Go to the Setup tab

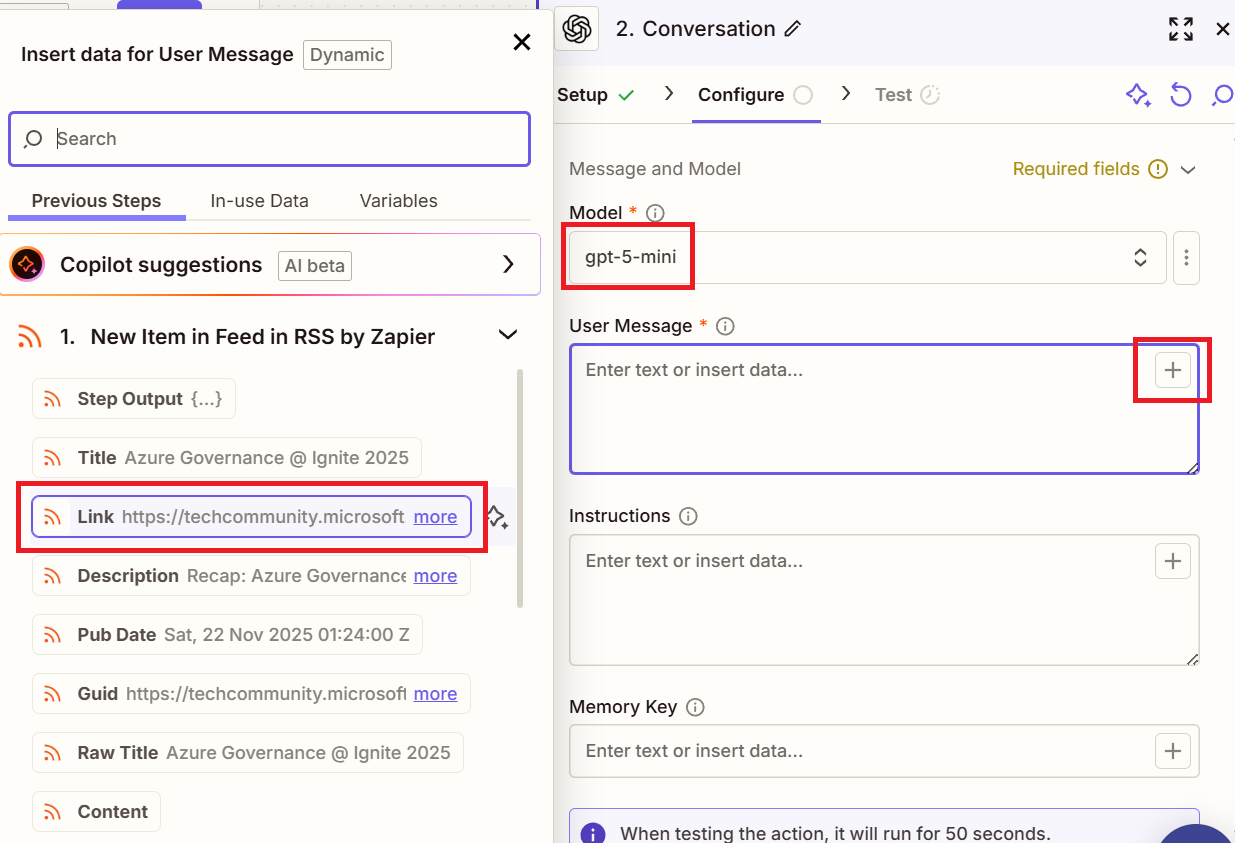596,95
